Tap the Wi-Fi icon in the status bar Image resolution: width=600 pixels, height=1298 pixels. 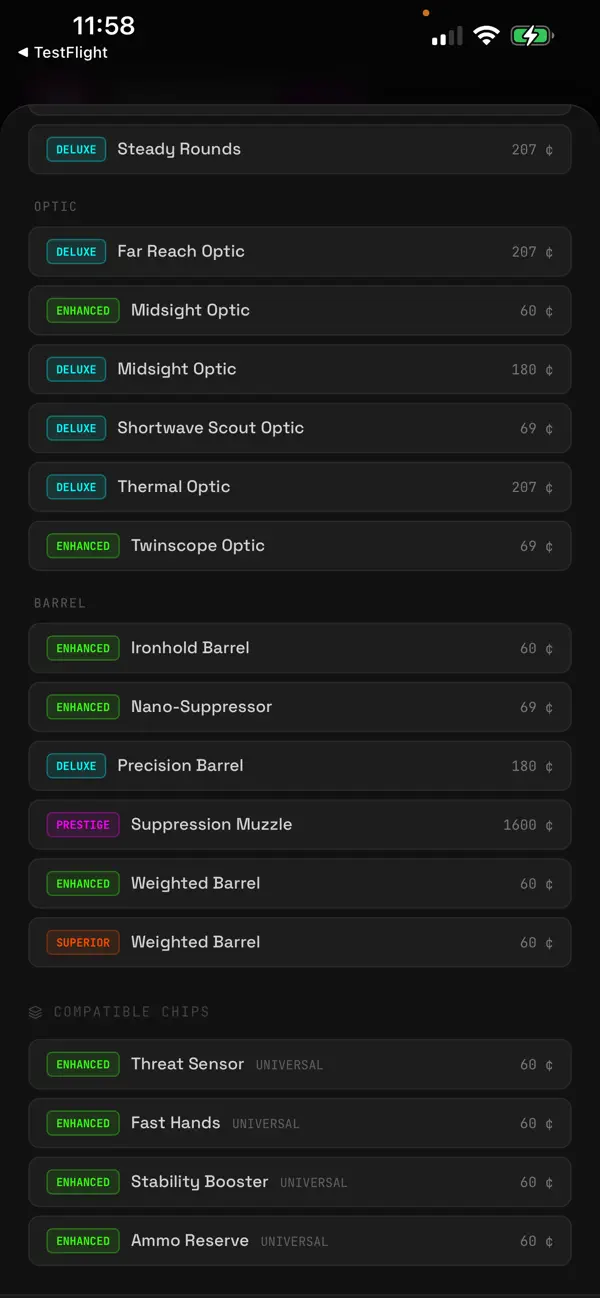point(487,34)
